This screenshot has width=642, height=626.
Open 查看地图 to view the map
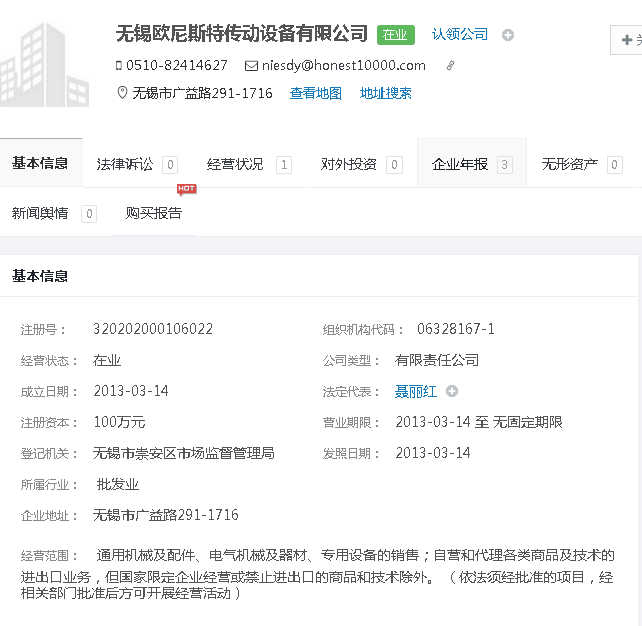pos(316,93)
